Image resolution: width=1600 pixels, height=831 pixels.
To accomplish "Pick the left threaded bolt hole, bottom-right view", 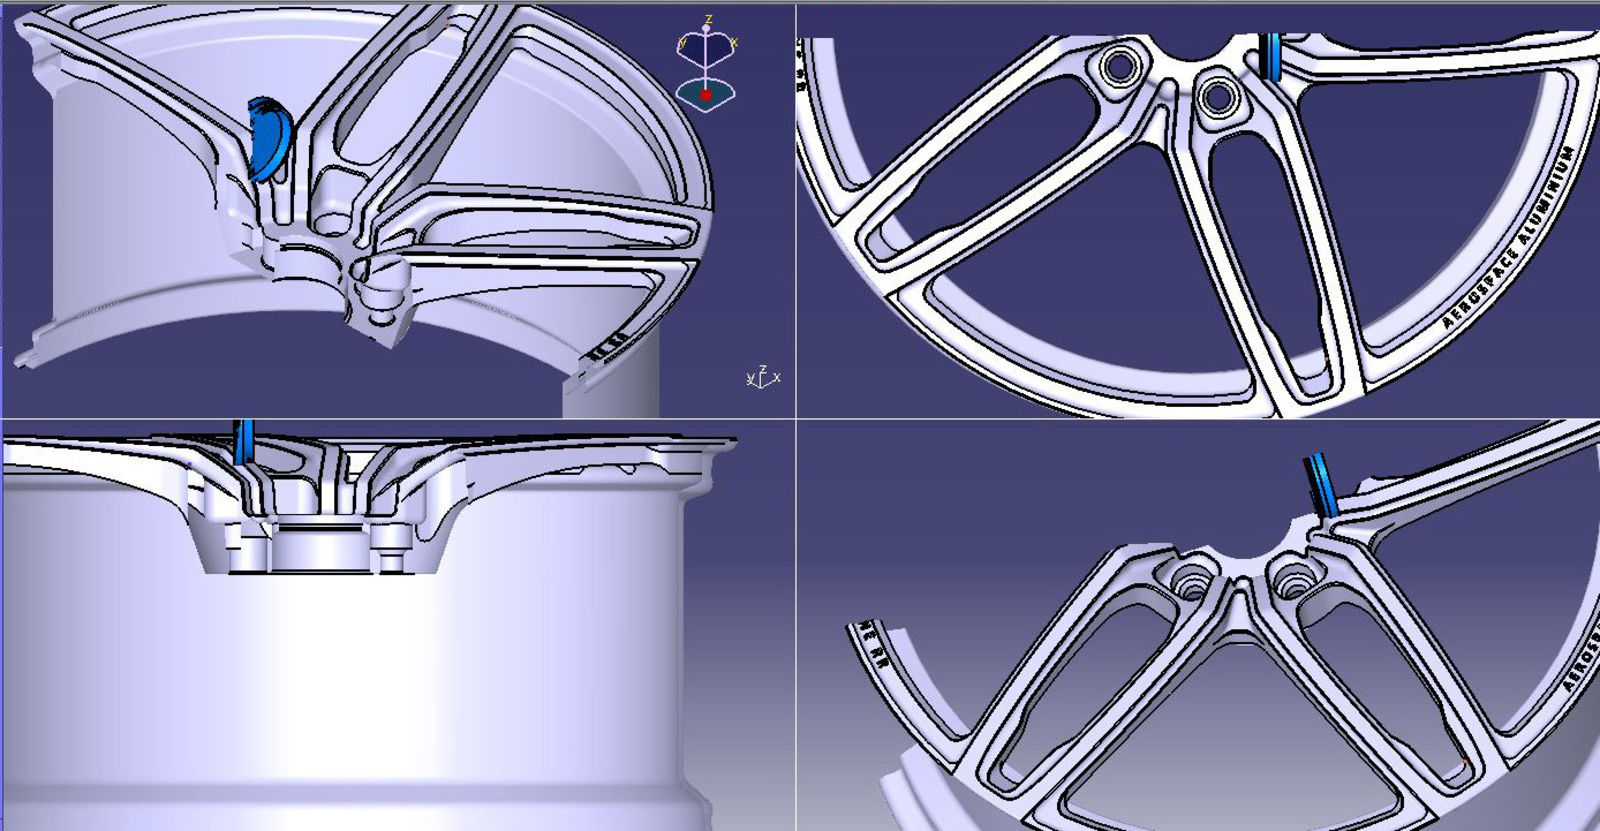I will pyautogui.click(x=1189, y=580).
